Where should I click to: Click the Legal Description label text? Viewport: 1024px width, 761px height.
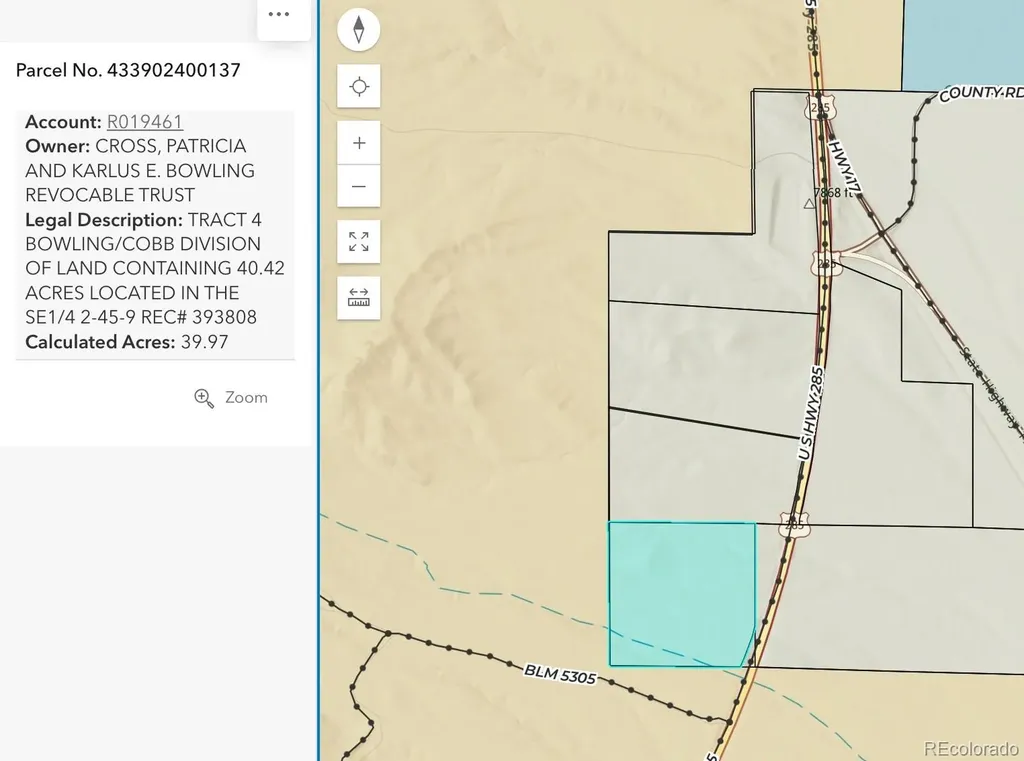(104, 219)
